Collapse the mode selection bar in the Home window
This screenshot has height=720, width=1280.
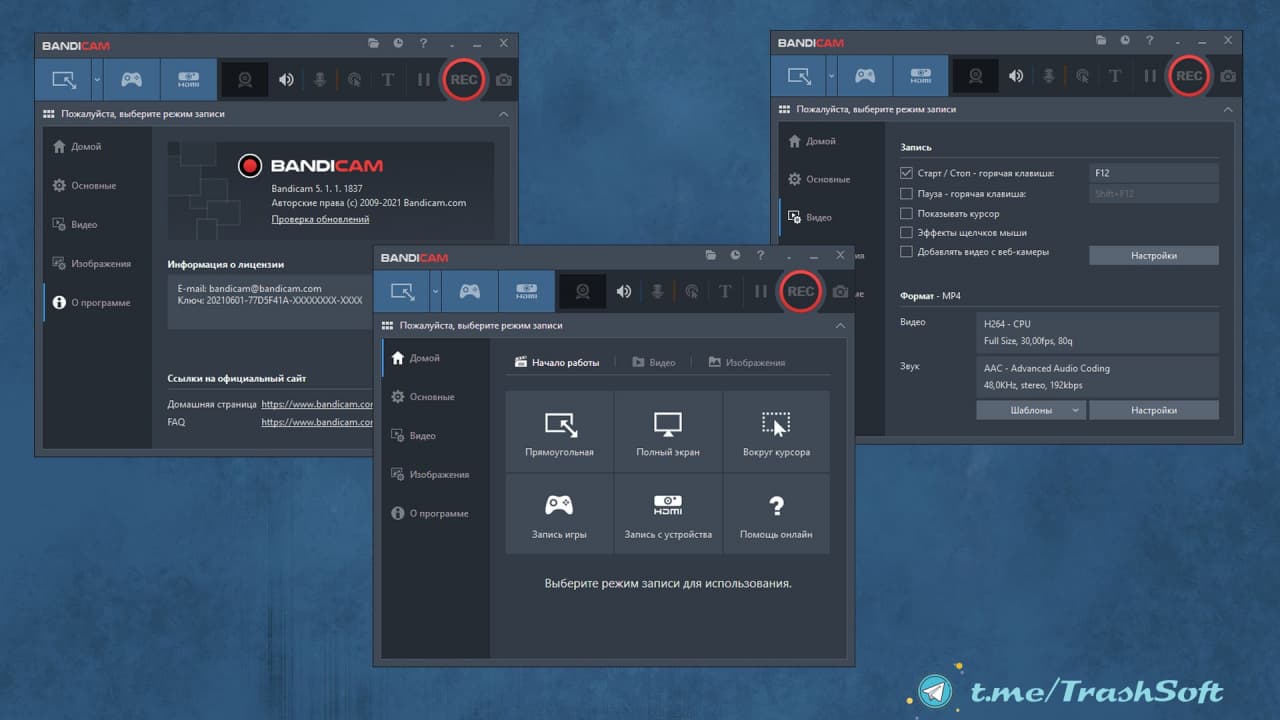(840, 326)
